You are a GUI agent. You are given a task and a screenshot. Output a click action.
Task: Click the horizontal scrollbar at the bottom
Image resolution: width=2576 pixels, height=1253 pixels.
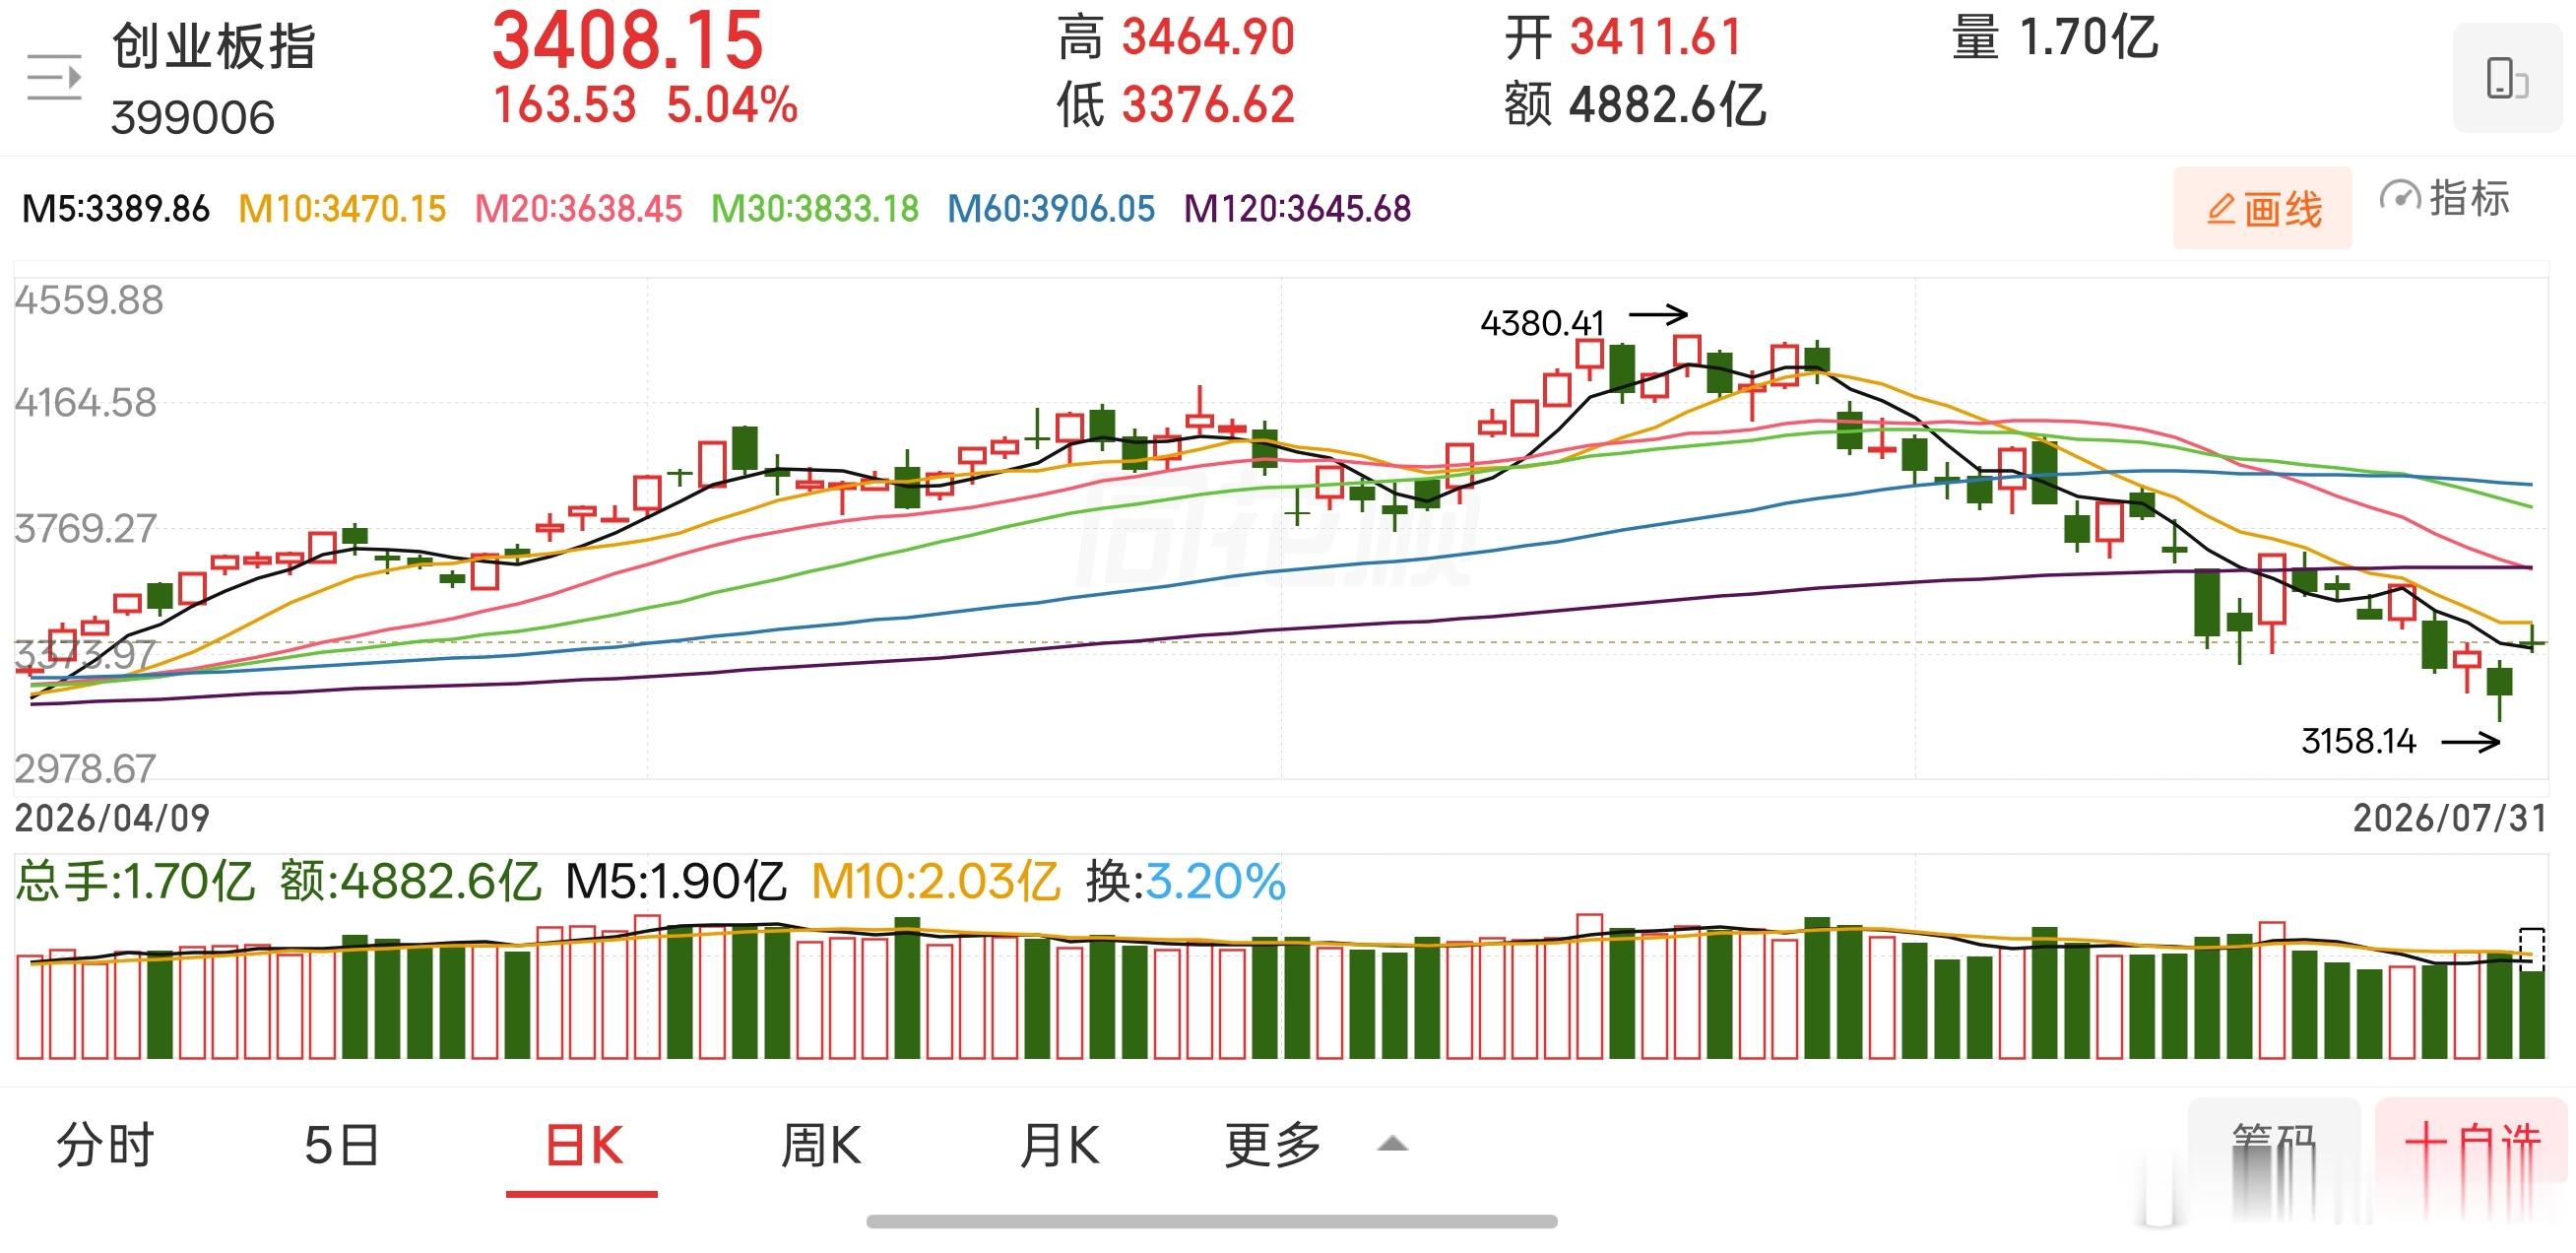(1212, 1221)
